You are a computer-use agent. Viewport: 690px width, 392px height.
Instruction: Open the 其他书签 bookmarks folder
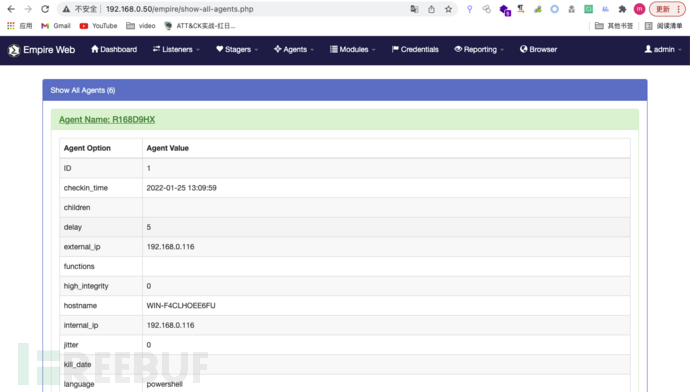pos(614,26)
